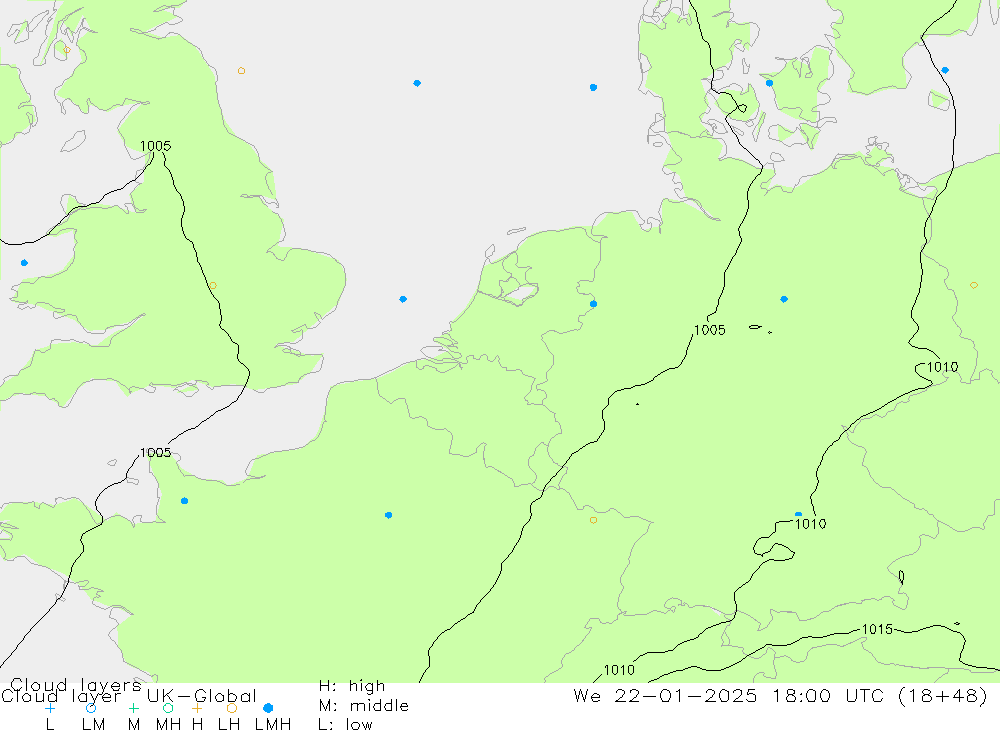Viewport: 1000px width, 733px height.
Task: Click the 'H: high' legend text
Action: coord(352,686)
